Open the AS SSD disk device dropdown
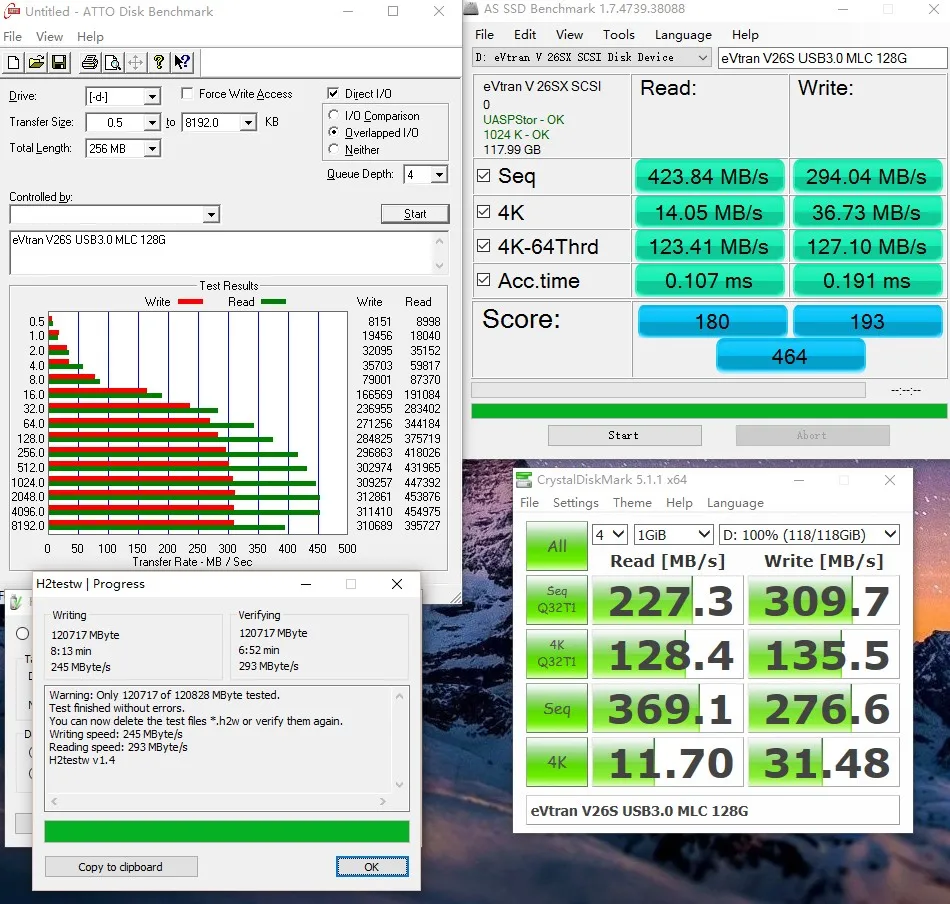 point(591,58)
